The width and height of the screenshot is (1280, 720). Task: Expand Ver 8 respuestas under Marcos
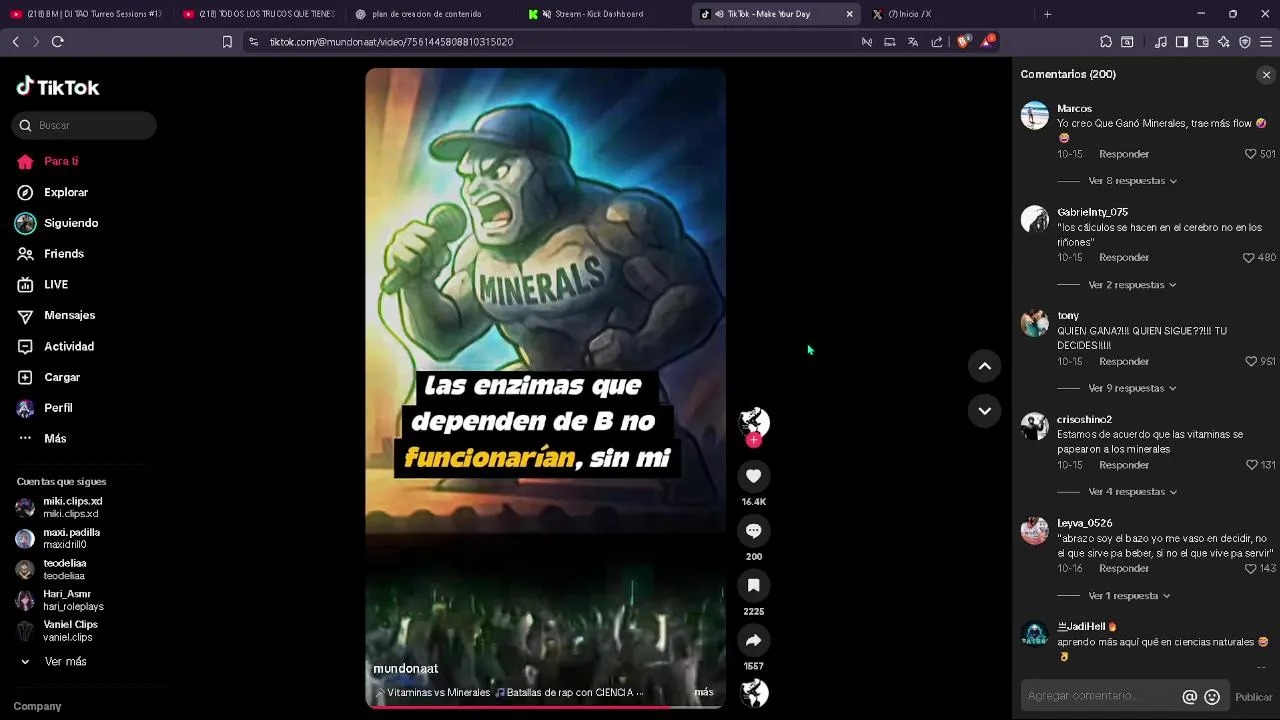pyautogui.click(x=1132, y=181)
